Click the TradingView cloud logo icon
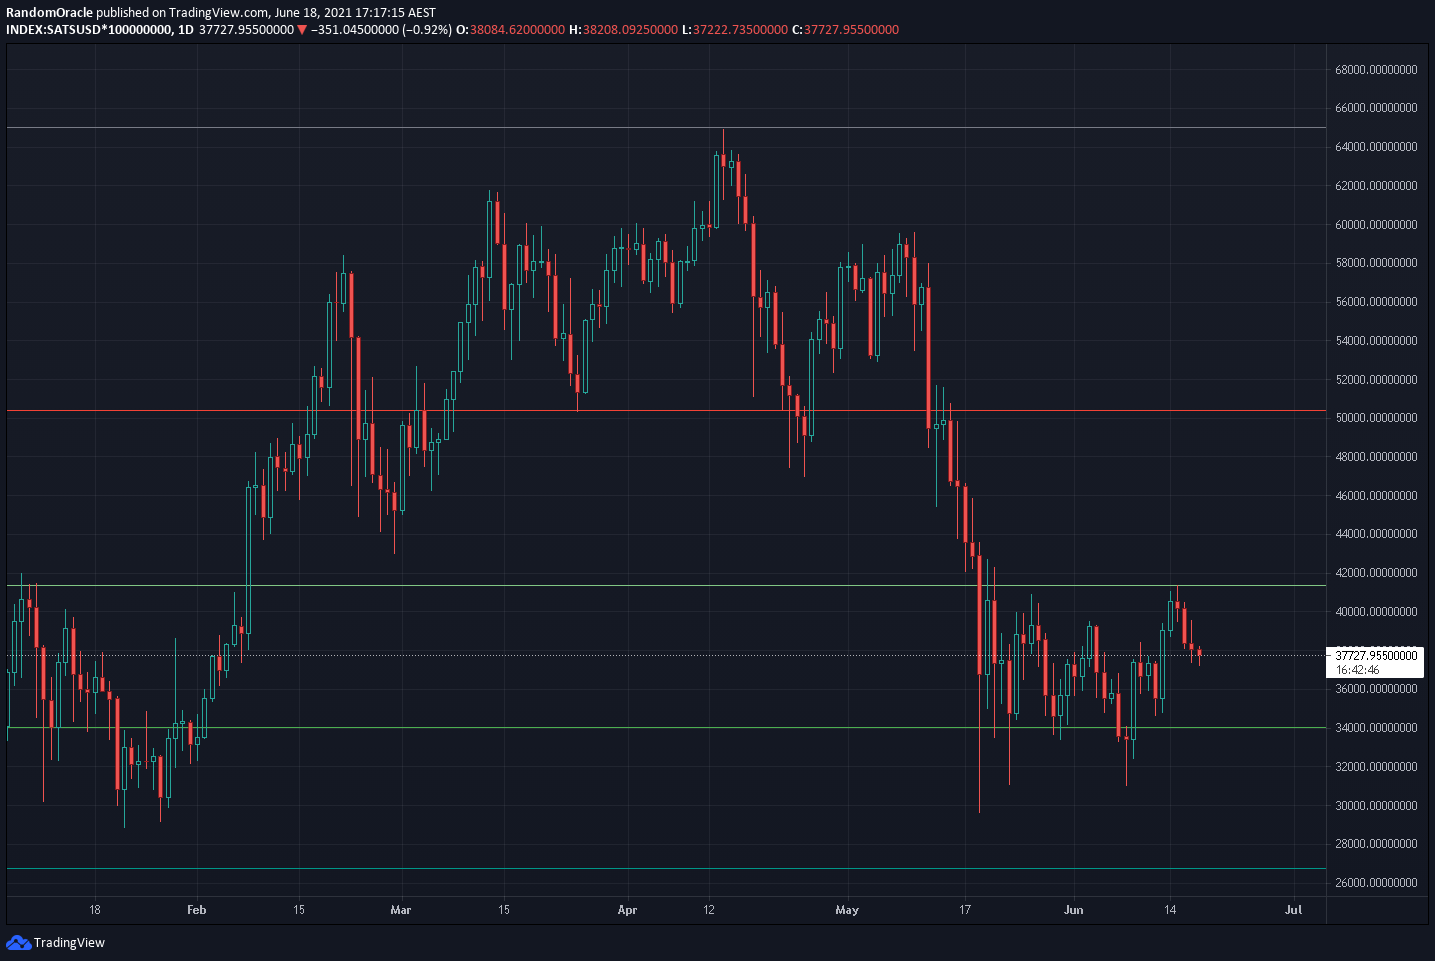This screenshot has height=961, width=1435. click(x=18, y=942)
